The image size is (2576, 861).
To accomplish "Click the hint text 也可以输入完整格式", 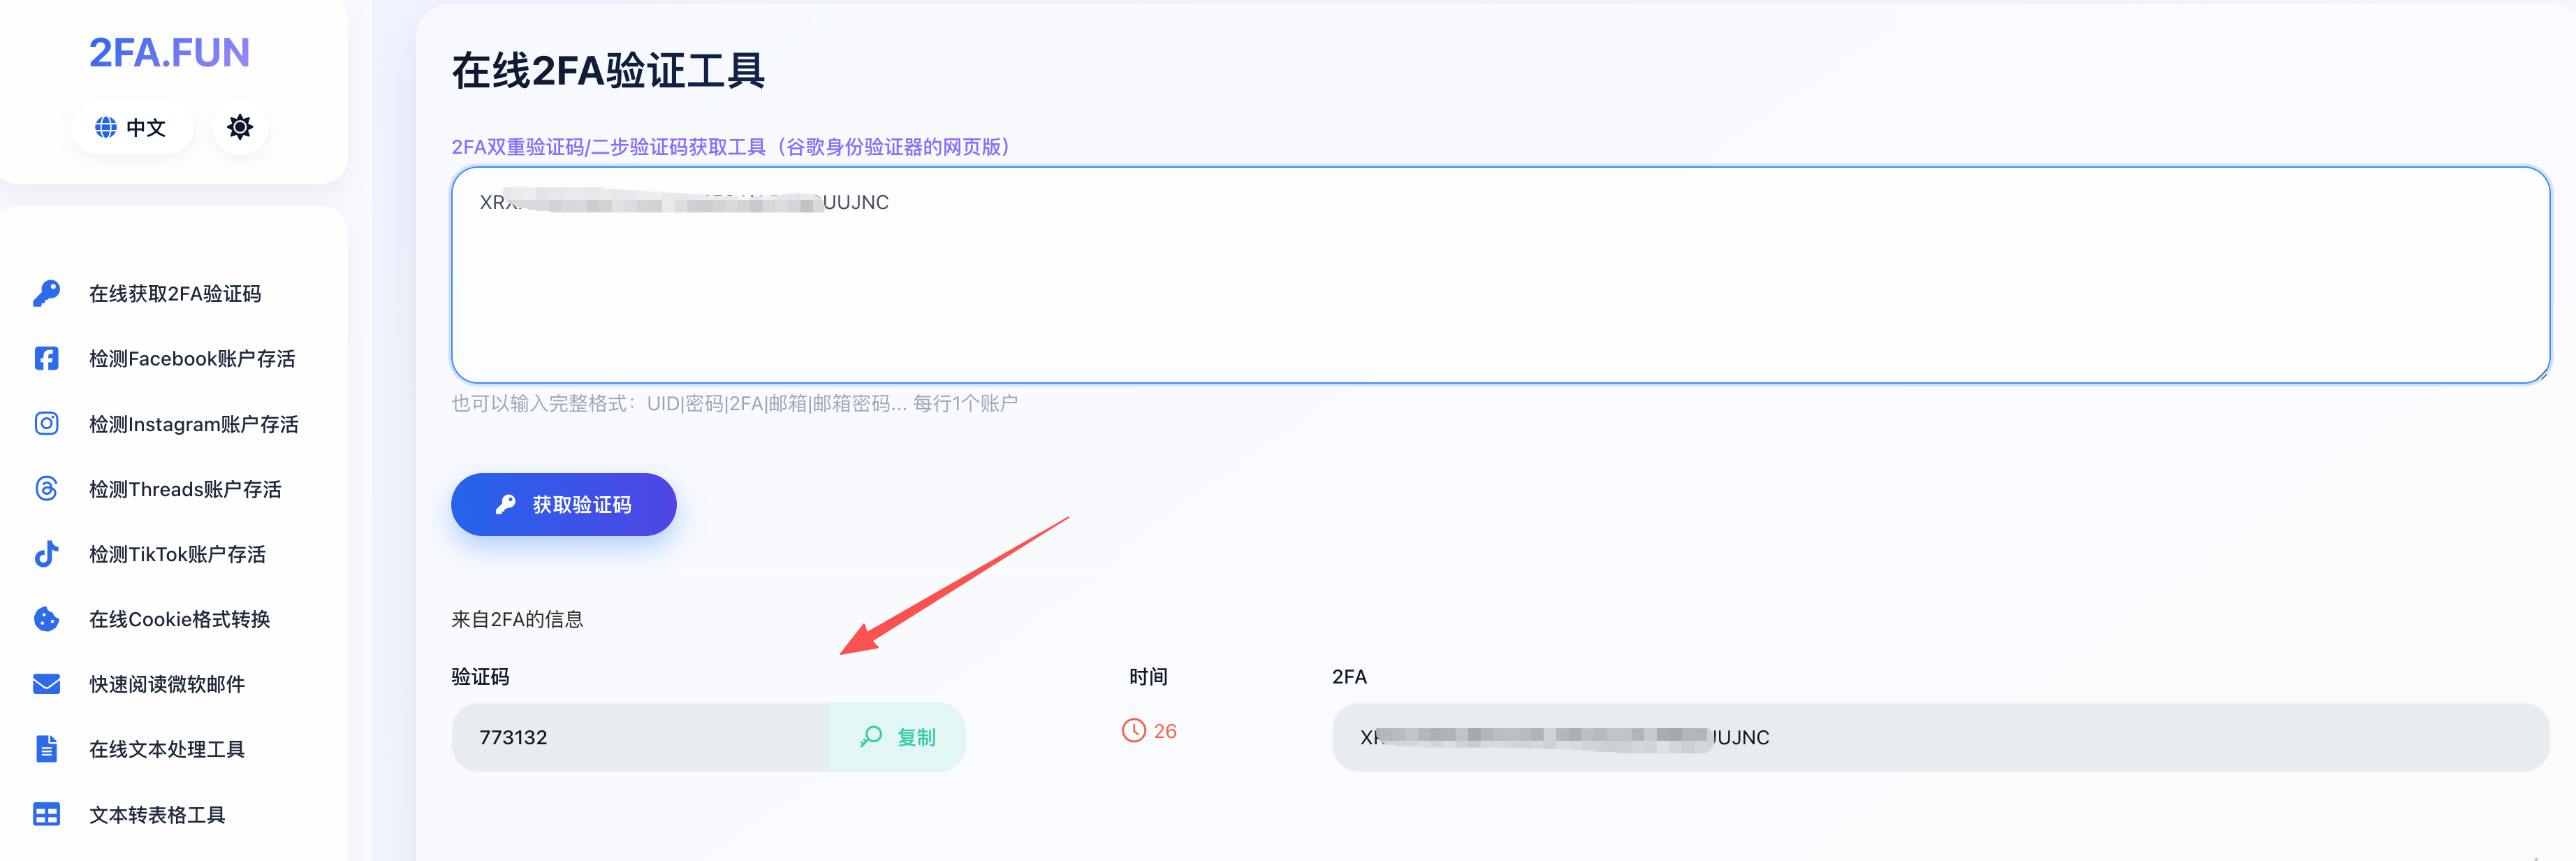I will (735, 403).
